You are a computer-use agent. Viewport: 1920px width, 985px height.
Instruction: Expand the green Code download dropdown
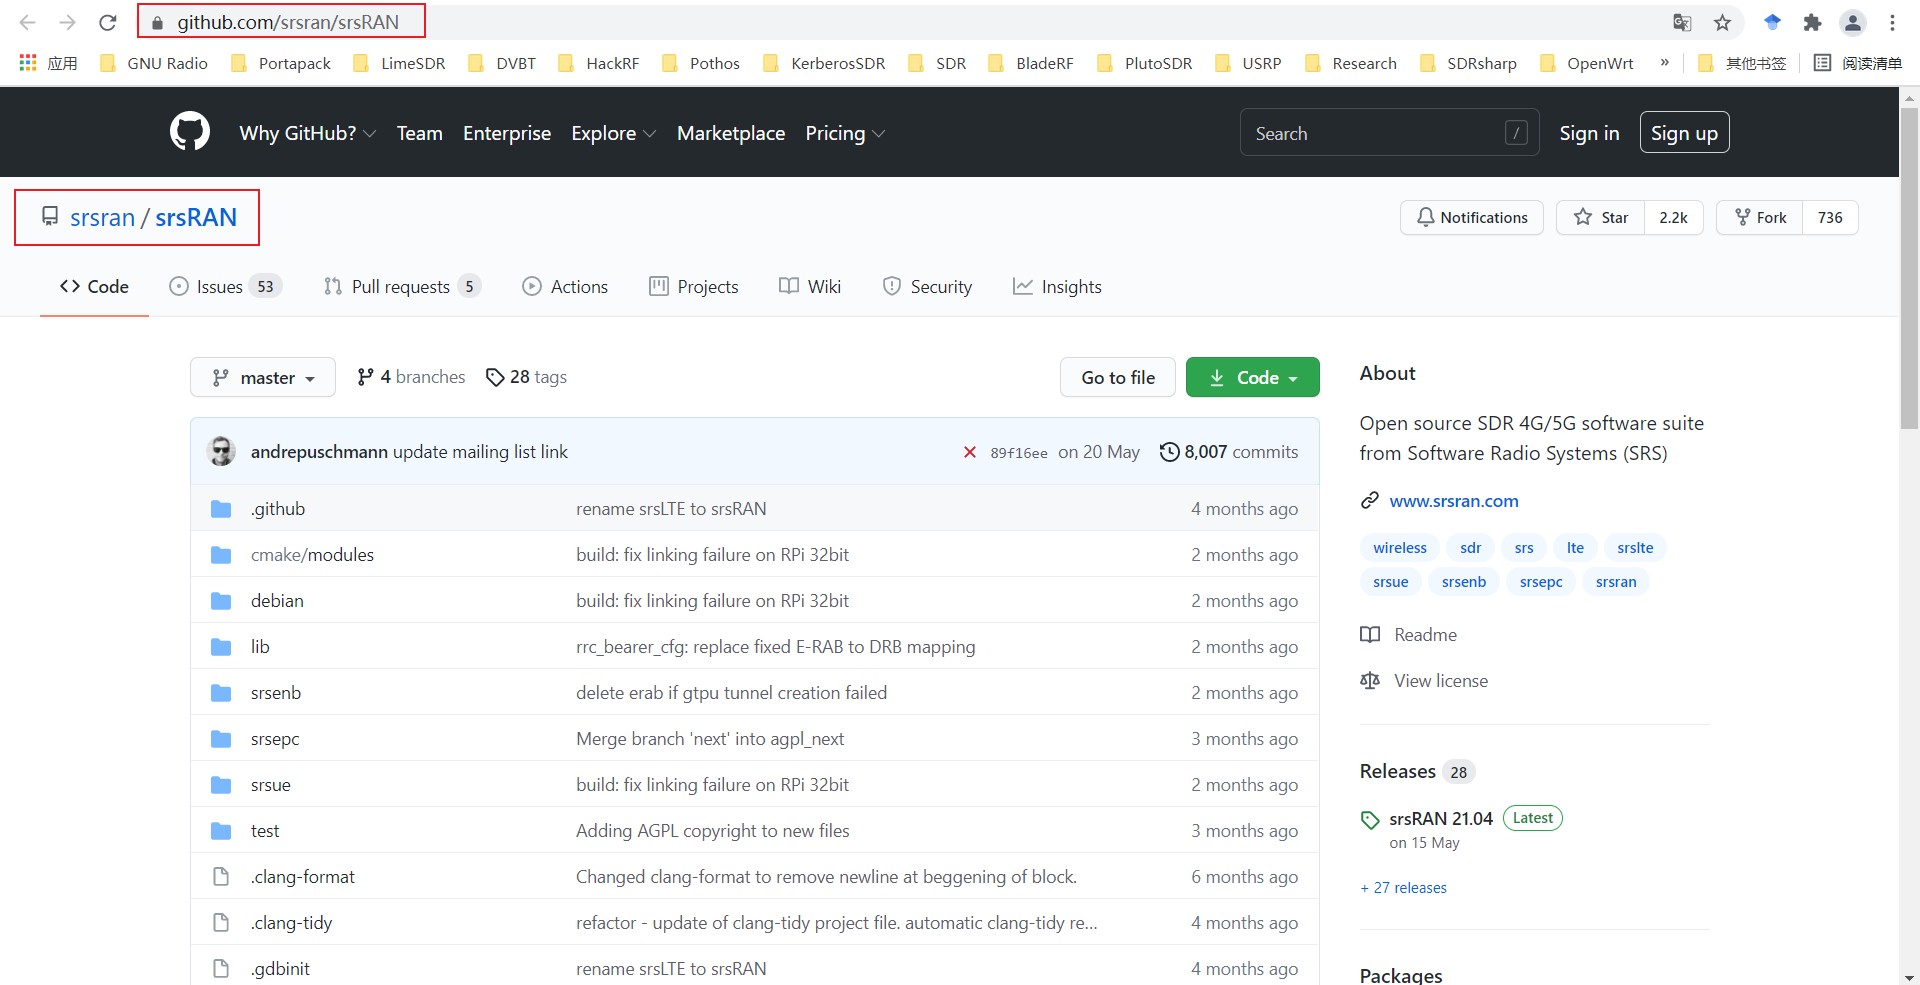pos(1253,377)
